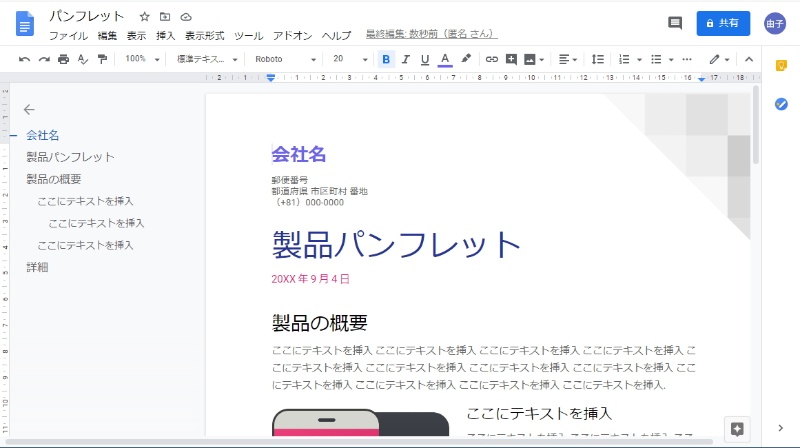The width and height of the screenshot is (800, 448).
Task: Click the spell check icon
Action: click(x=83, y=59)
